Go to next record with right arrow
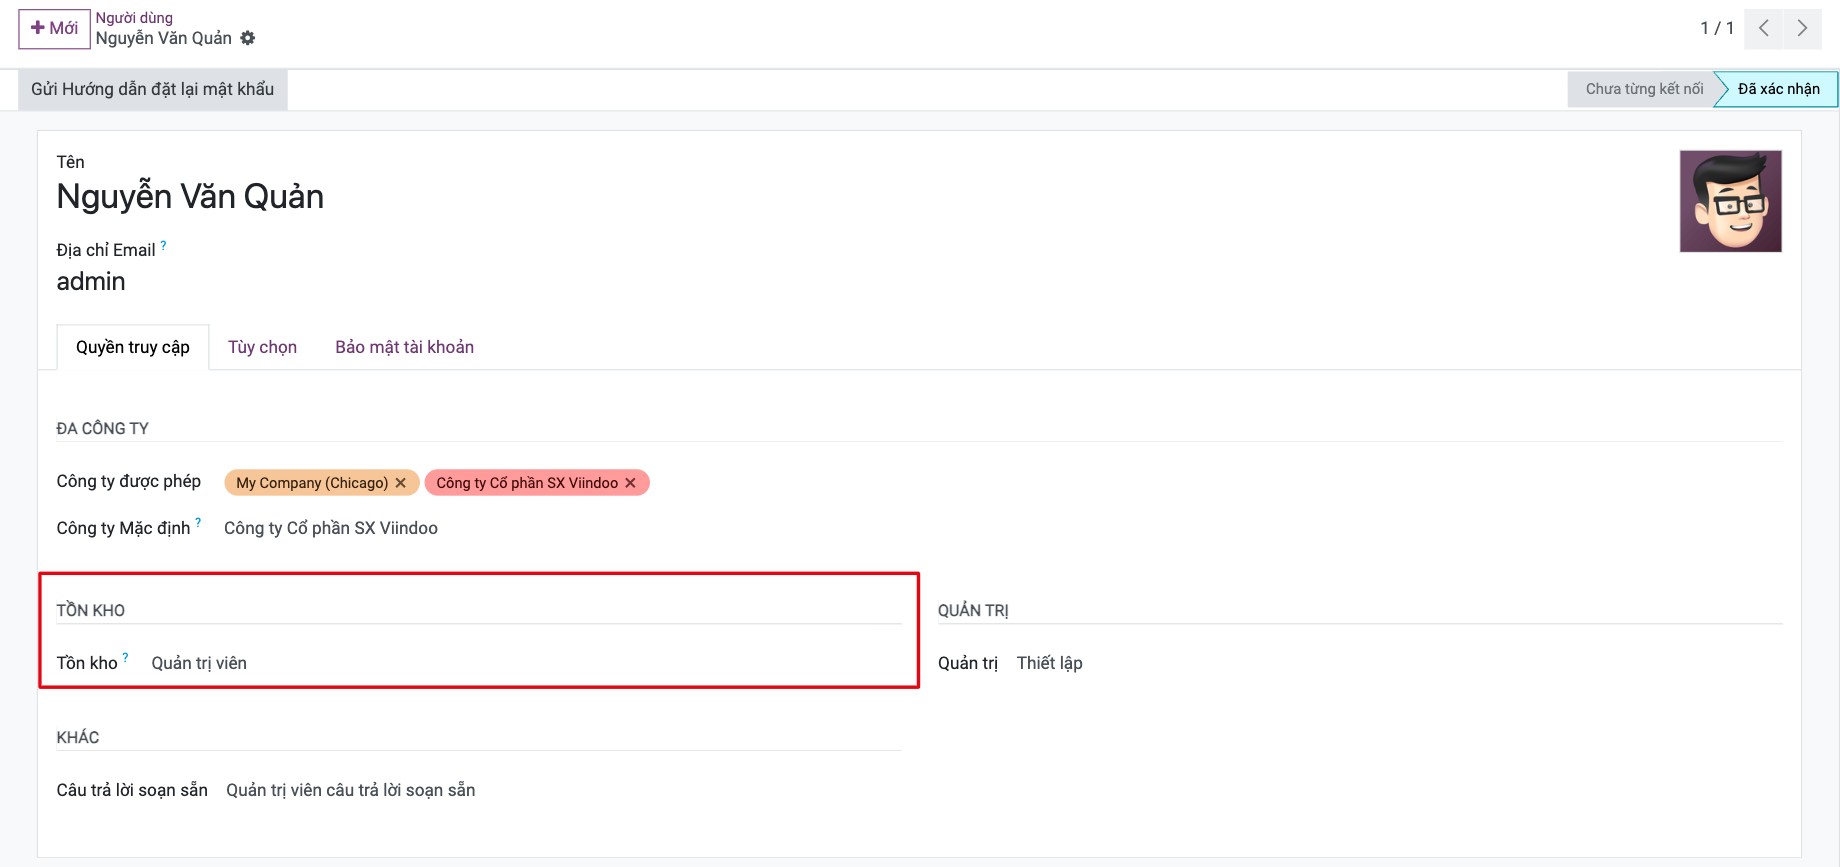The image size is (1840, 867). pos(1802,28)
